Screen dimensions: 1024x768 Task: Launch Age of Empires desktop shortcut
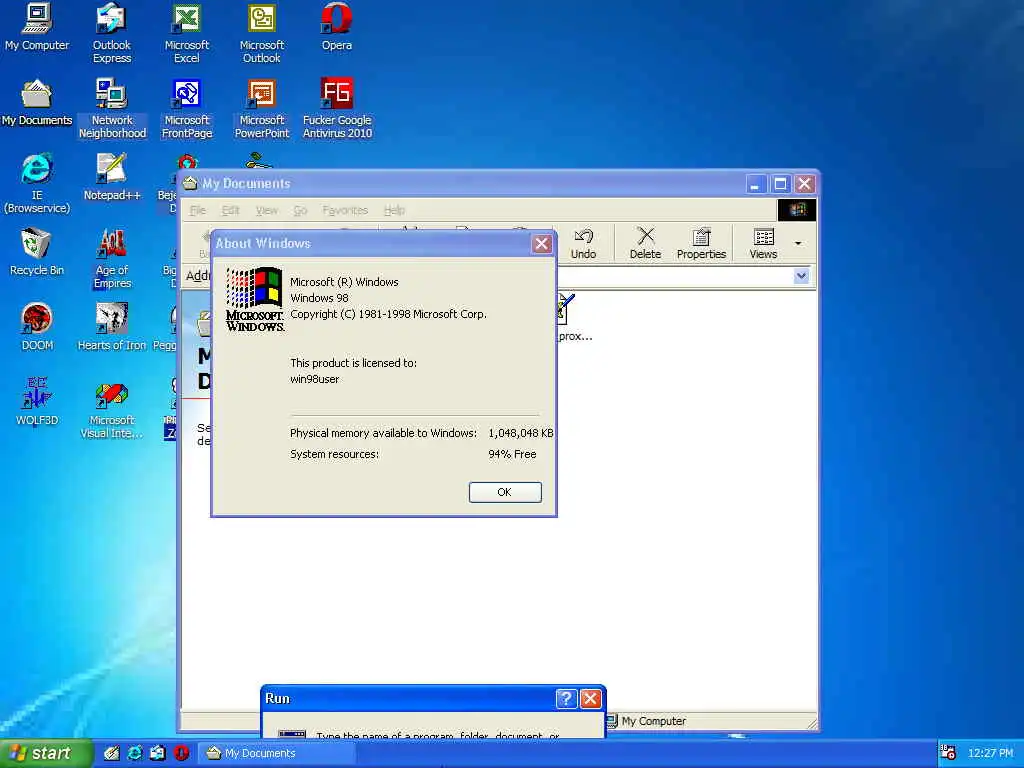point(112,258)
